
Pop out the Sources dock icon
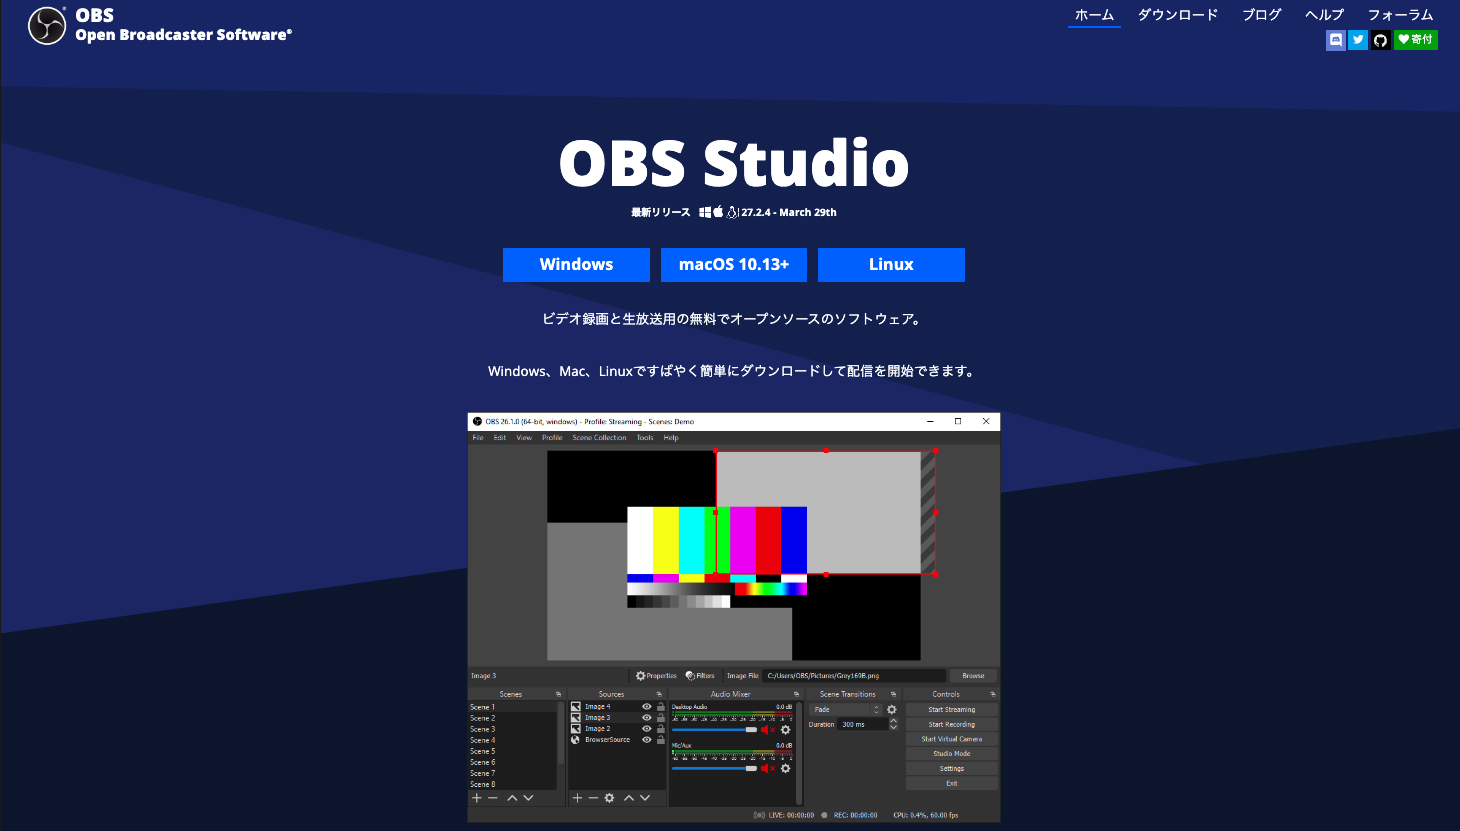(659, 694)
